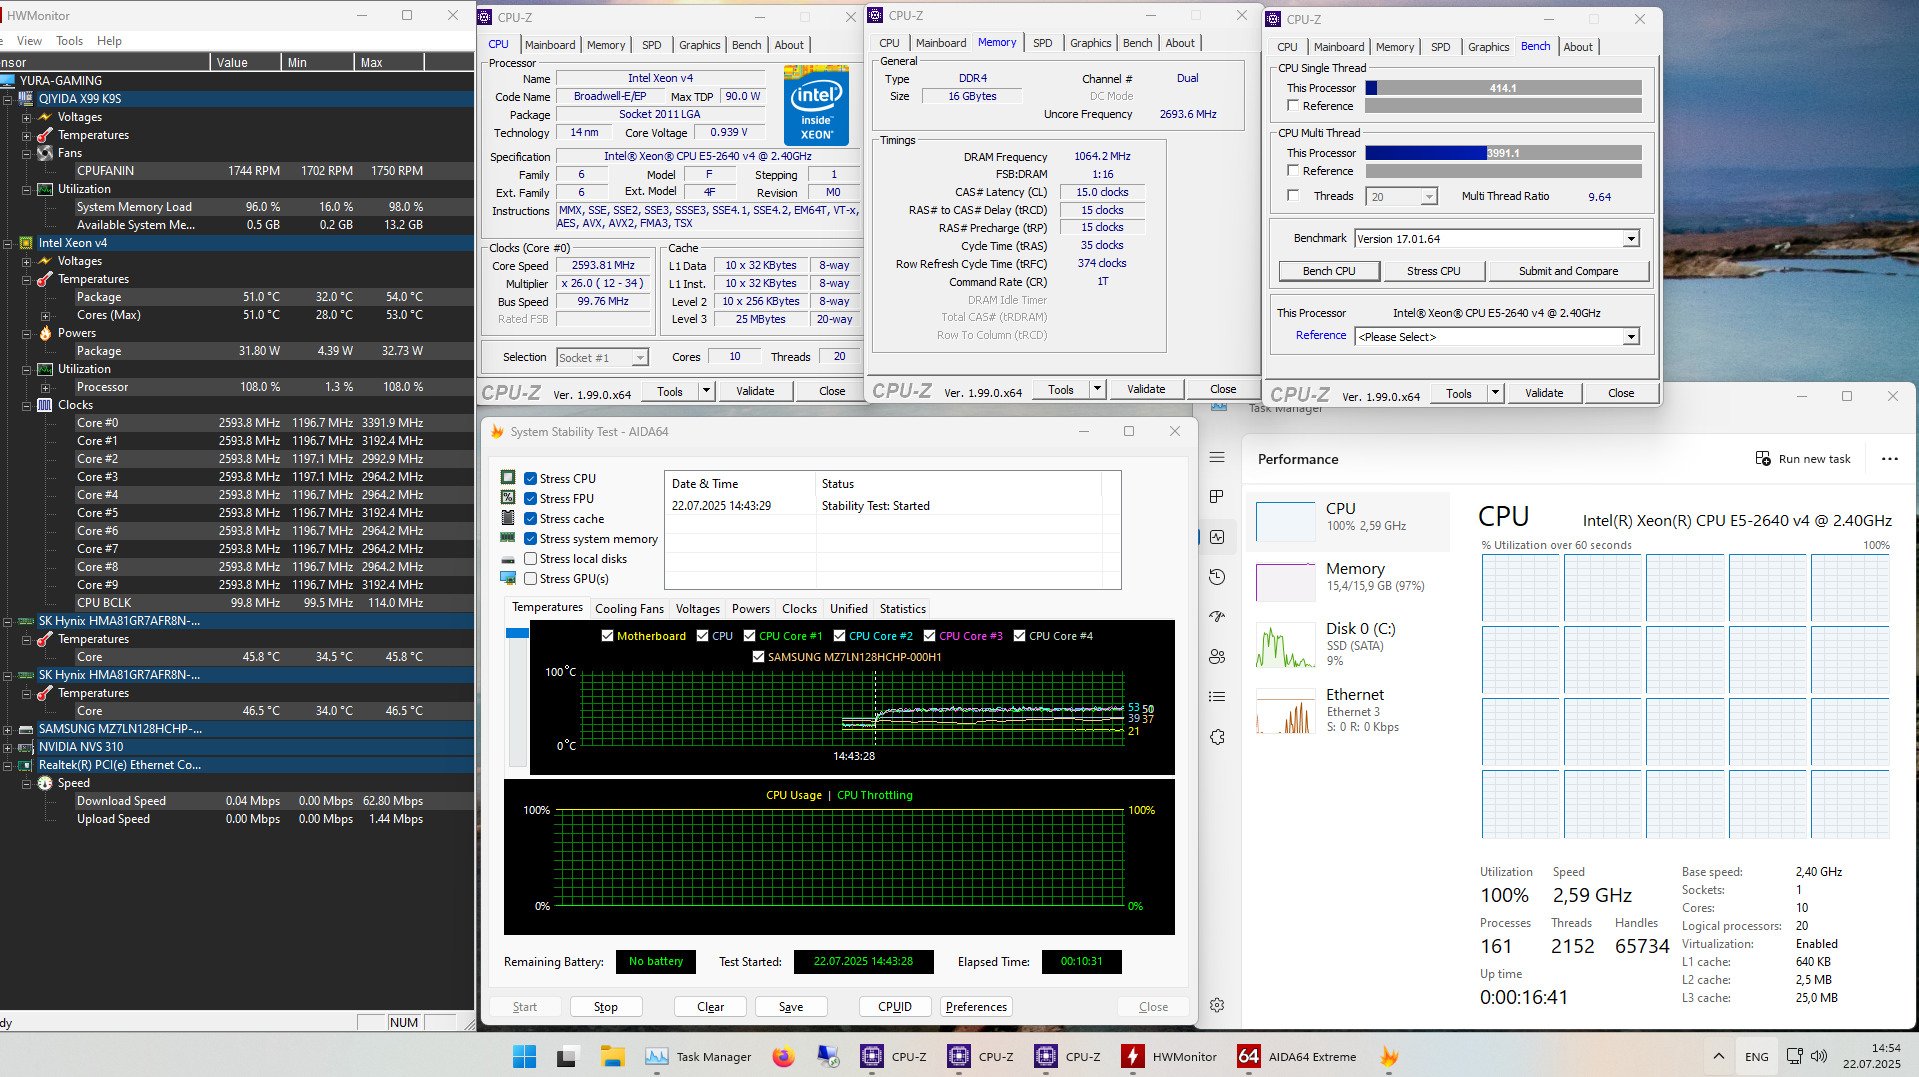
Task: Uncheck Stress FPU in AIDA64
Action: click(531, 499)
